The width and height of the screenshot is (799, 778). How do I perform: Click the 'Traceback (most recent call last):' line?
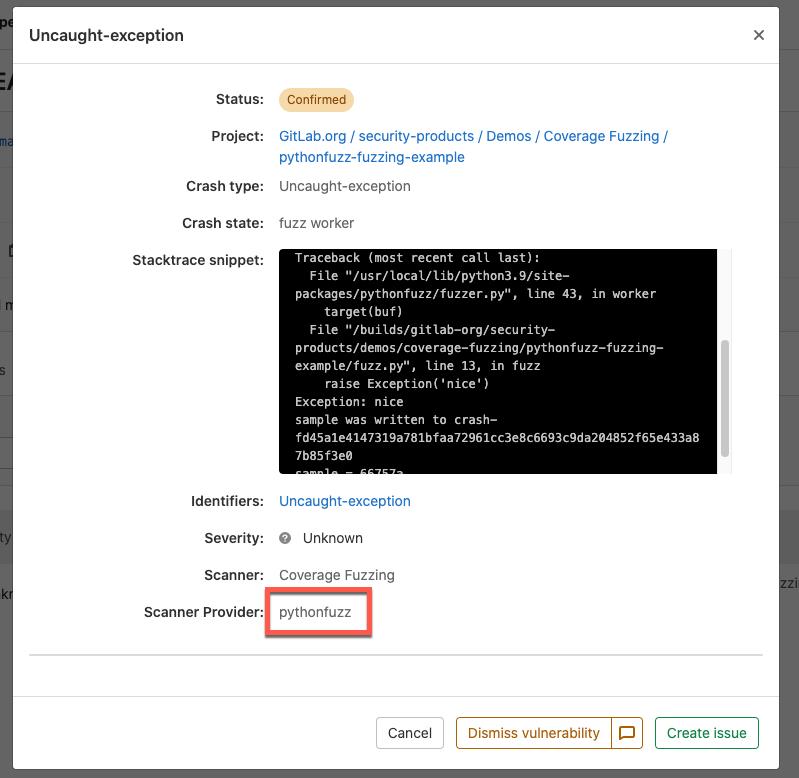tap(417, 258)
